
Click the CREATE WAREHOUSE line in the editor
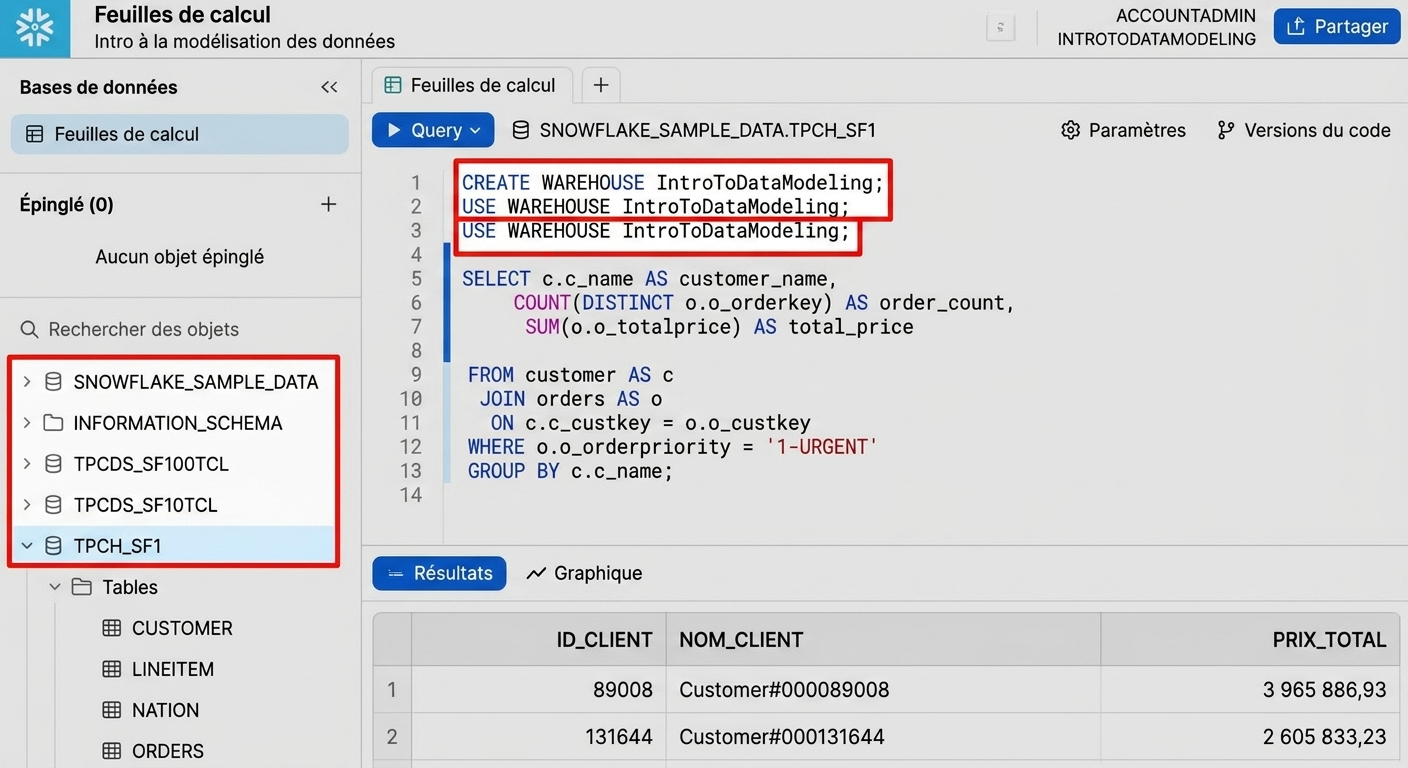click(673, 183)
